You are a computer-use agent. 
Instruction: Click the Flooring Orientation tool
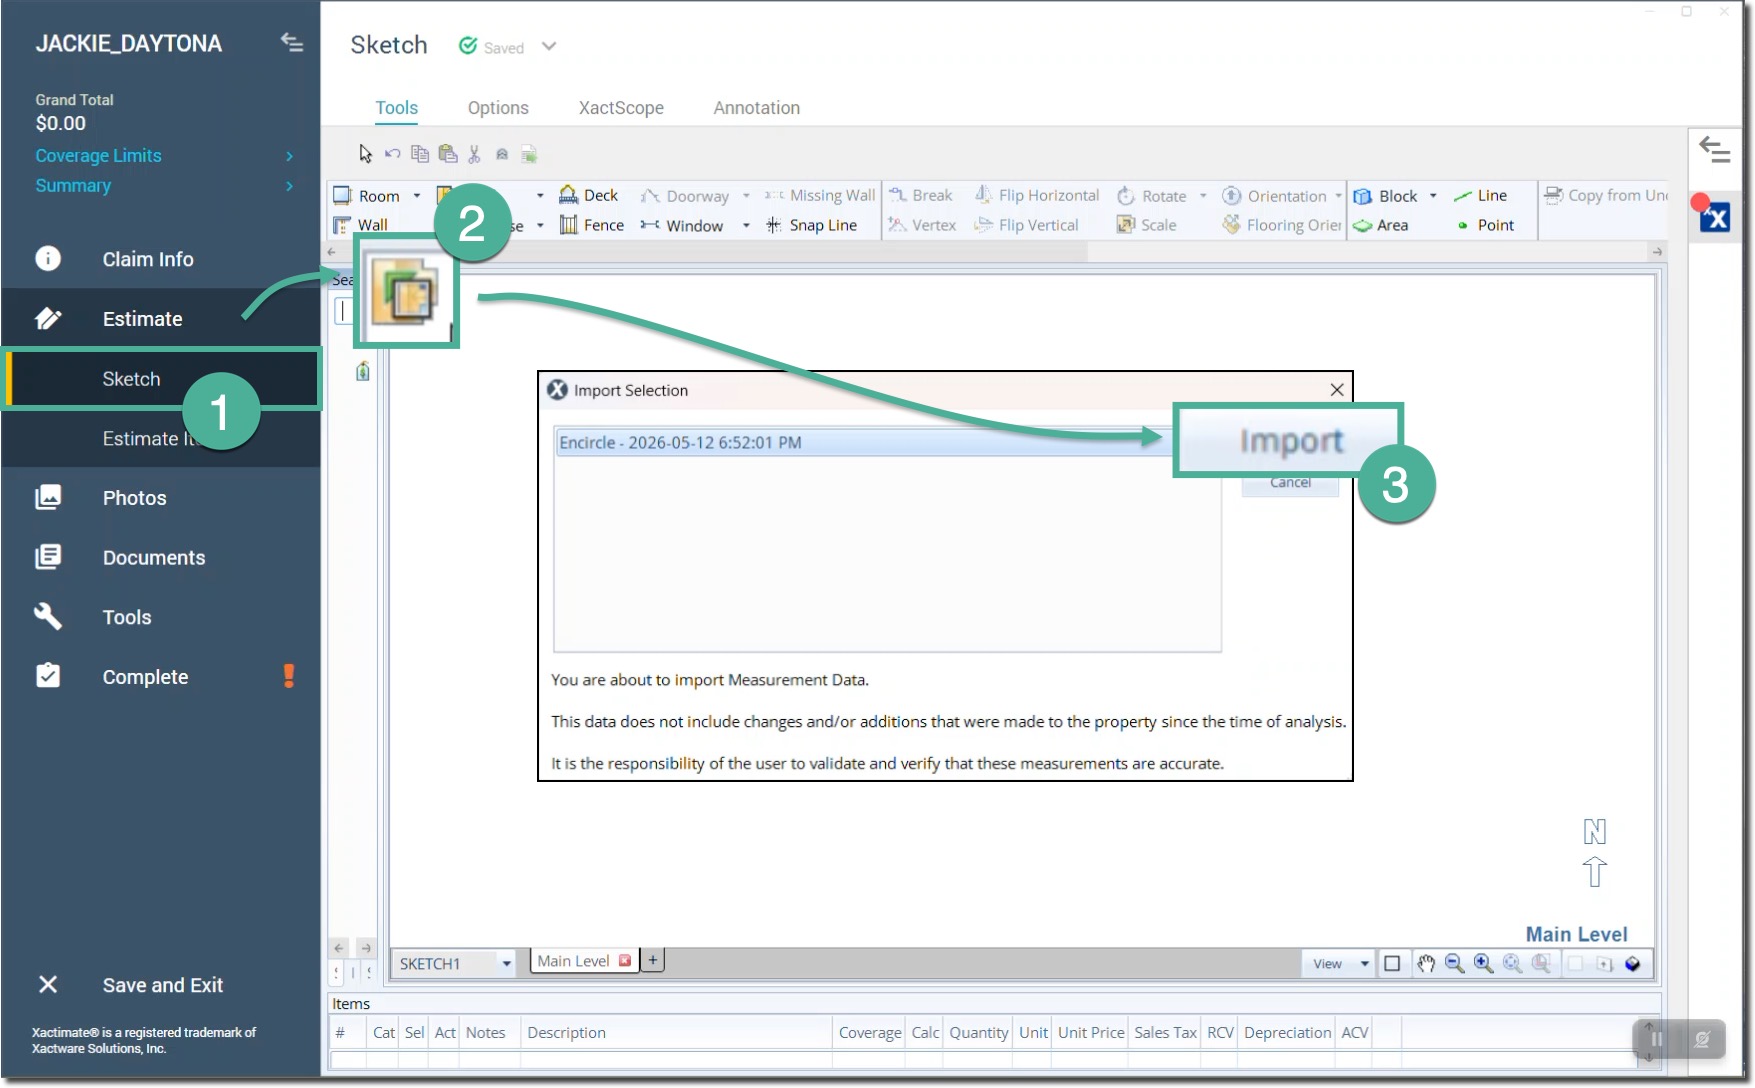pos(1282,225)
